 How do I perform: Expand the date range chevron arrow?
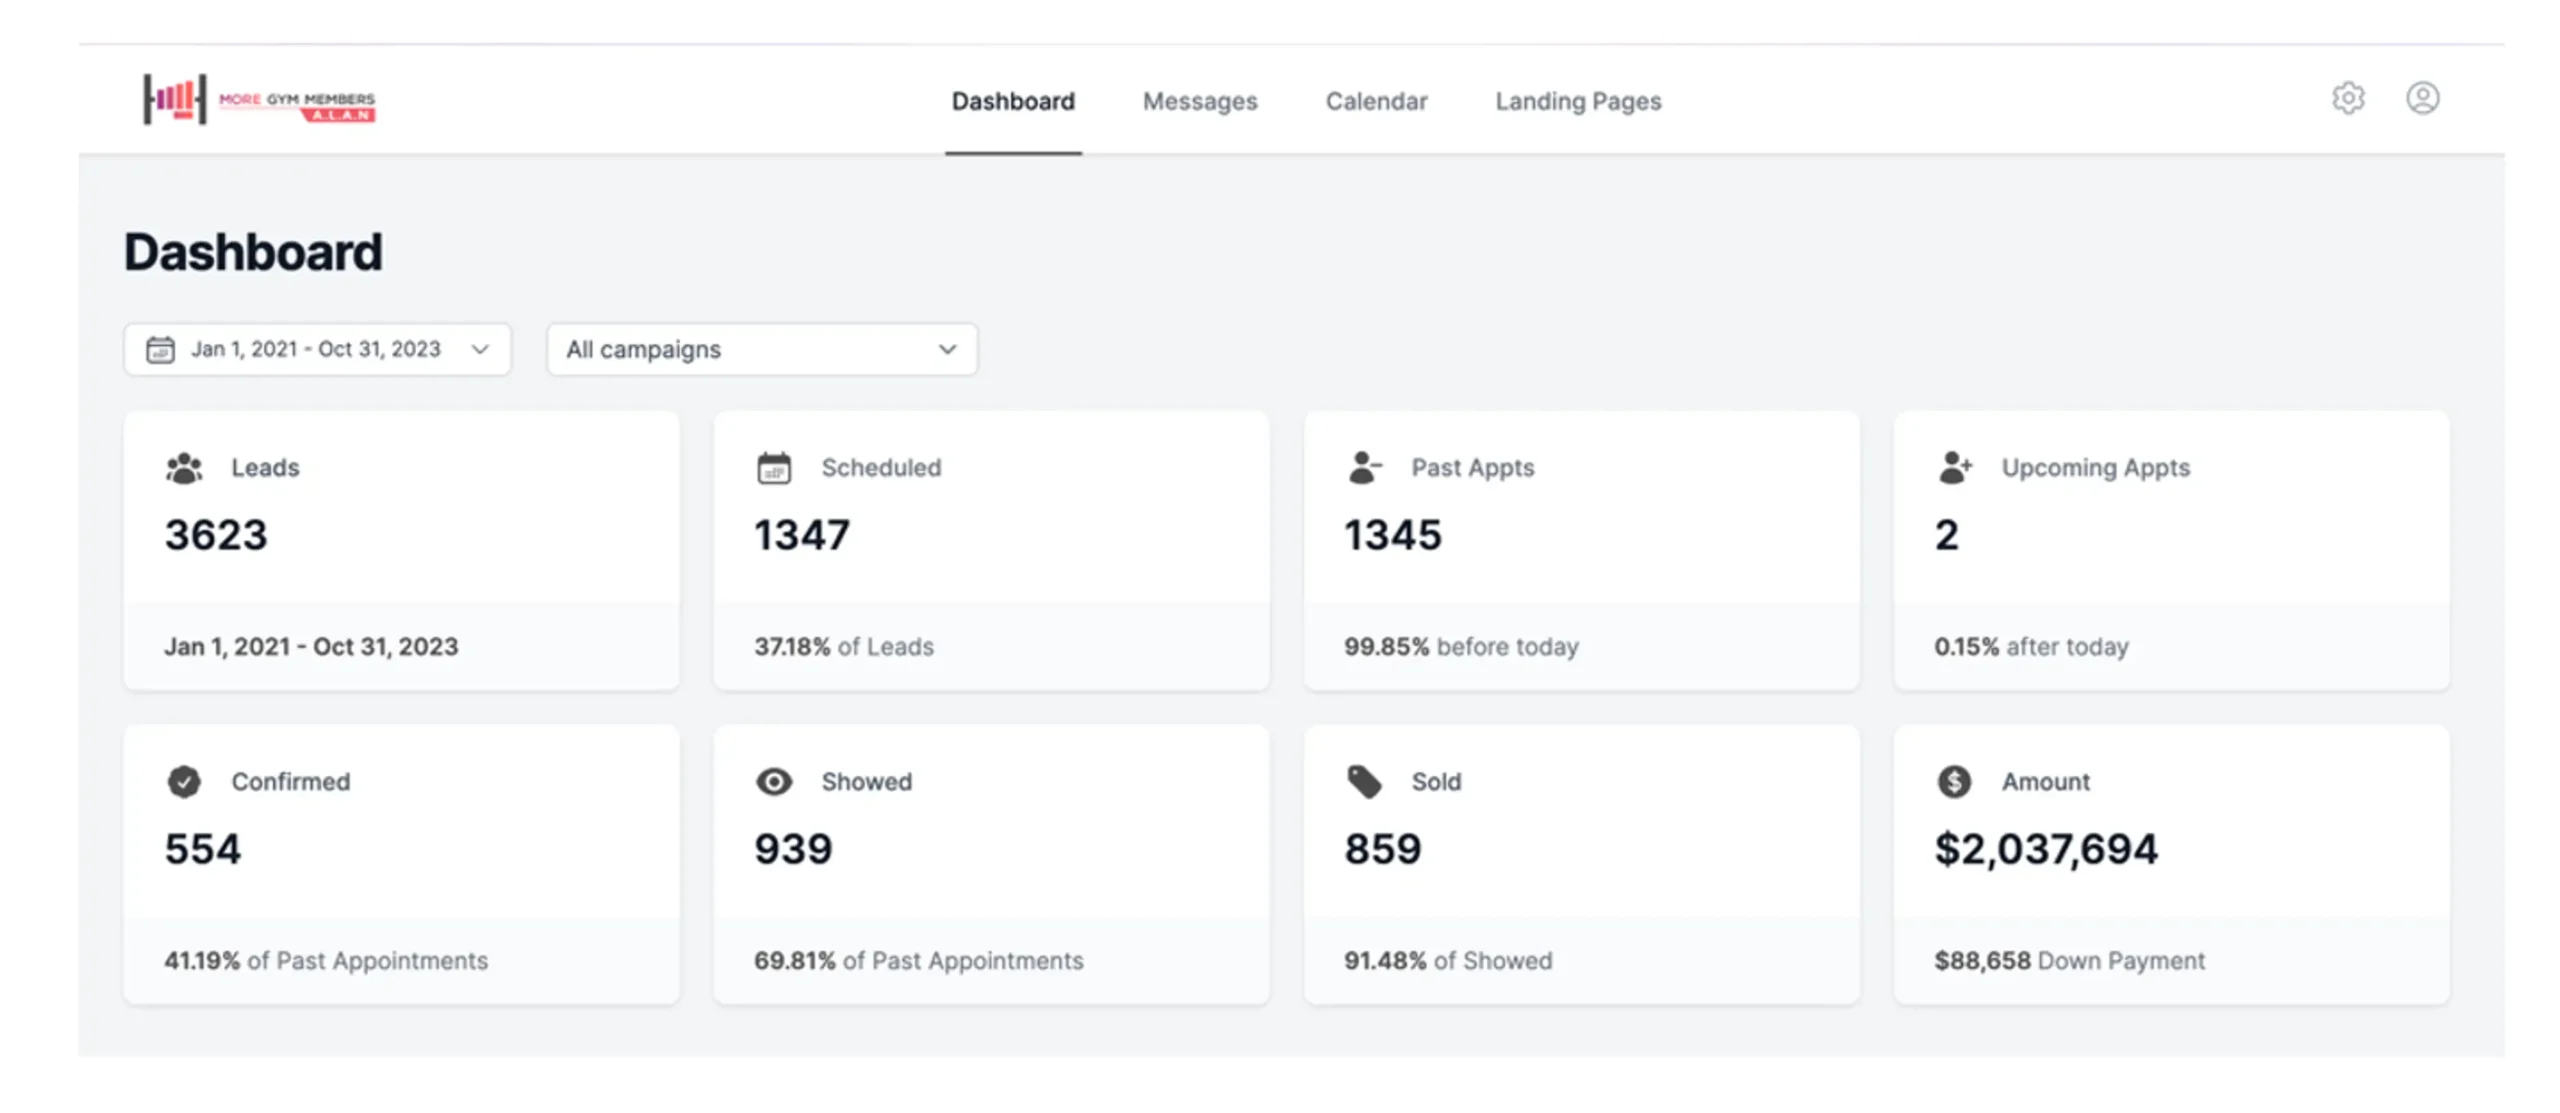coord(480,350)
